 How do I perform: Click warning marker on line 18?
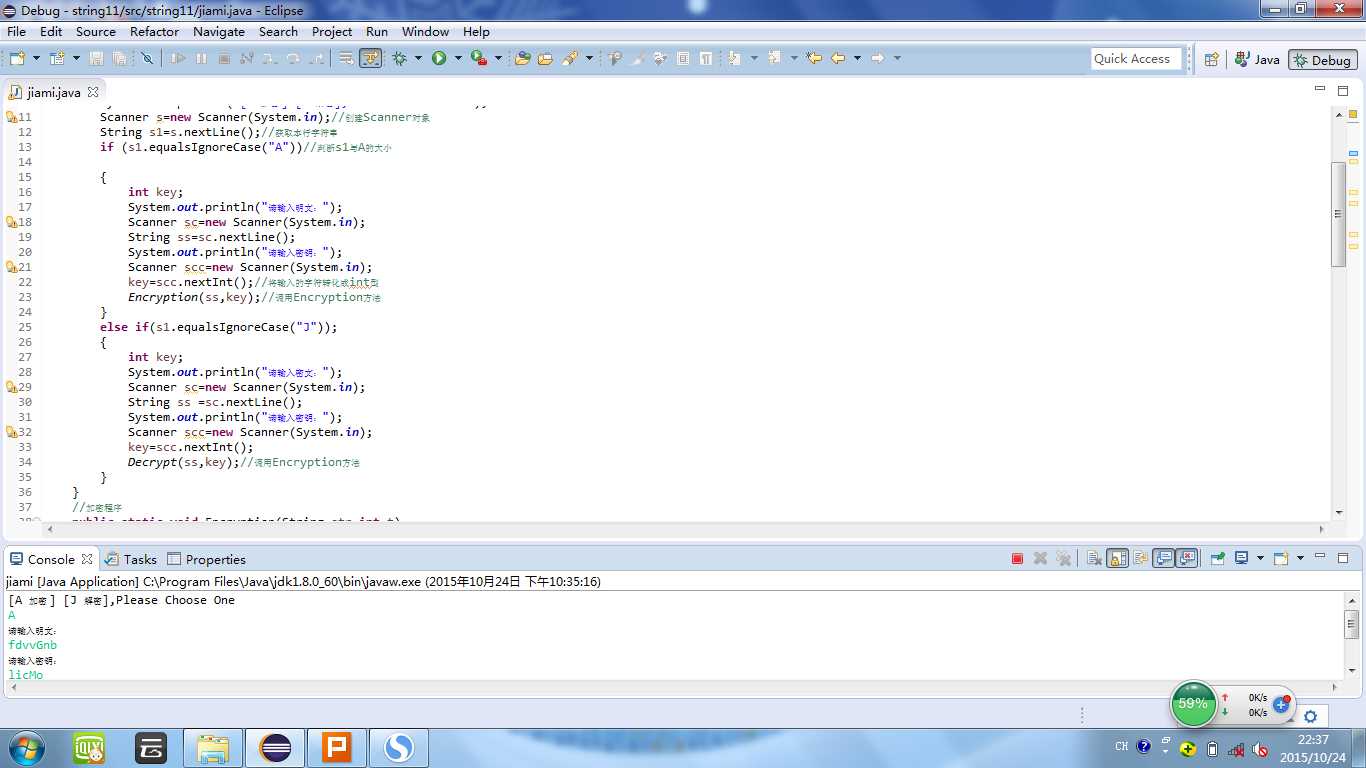(11, 222)
